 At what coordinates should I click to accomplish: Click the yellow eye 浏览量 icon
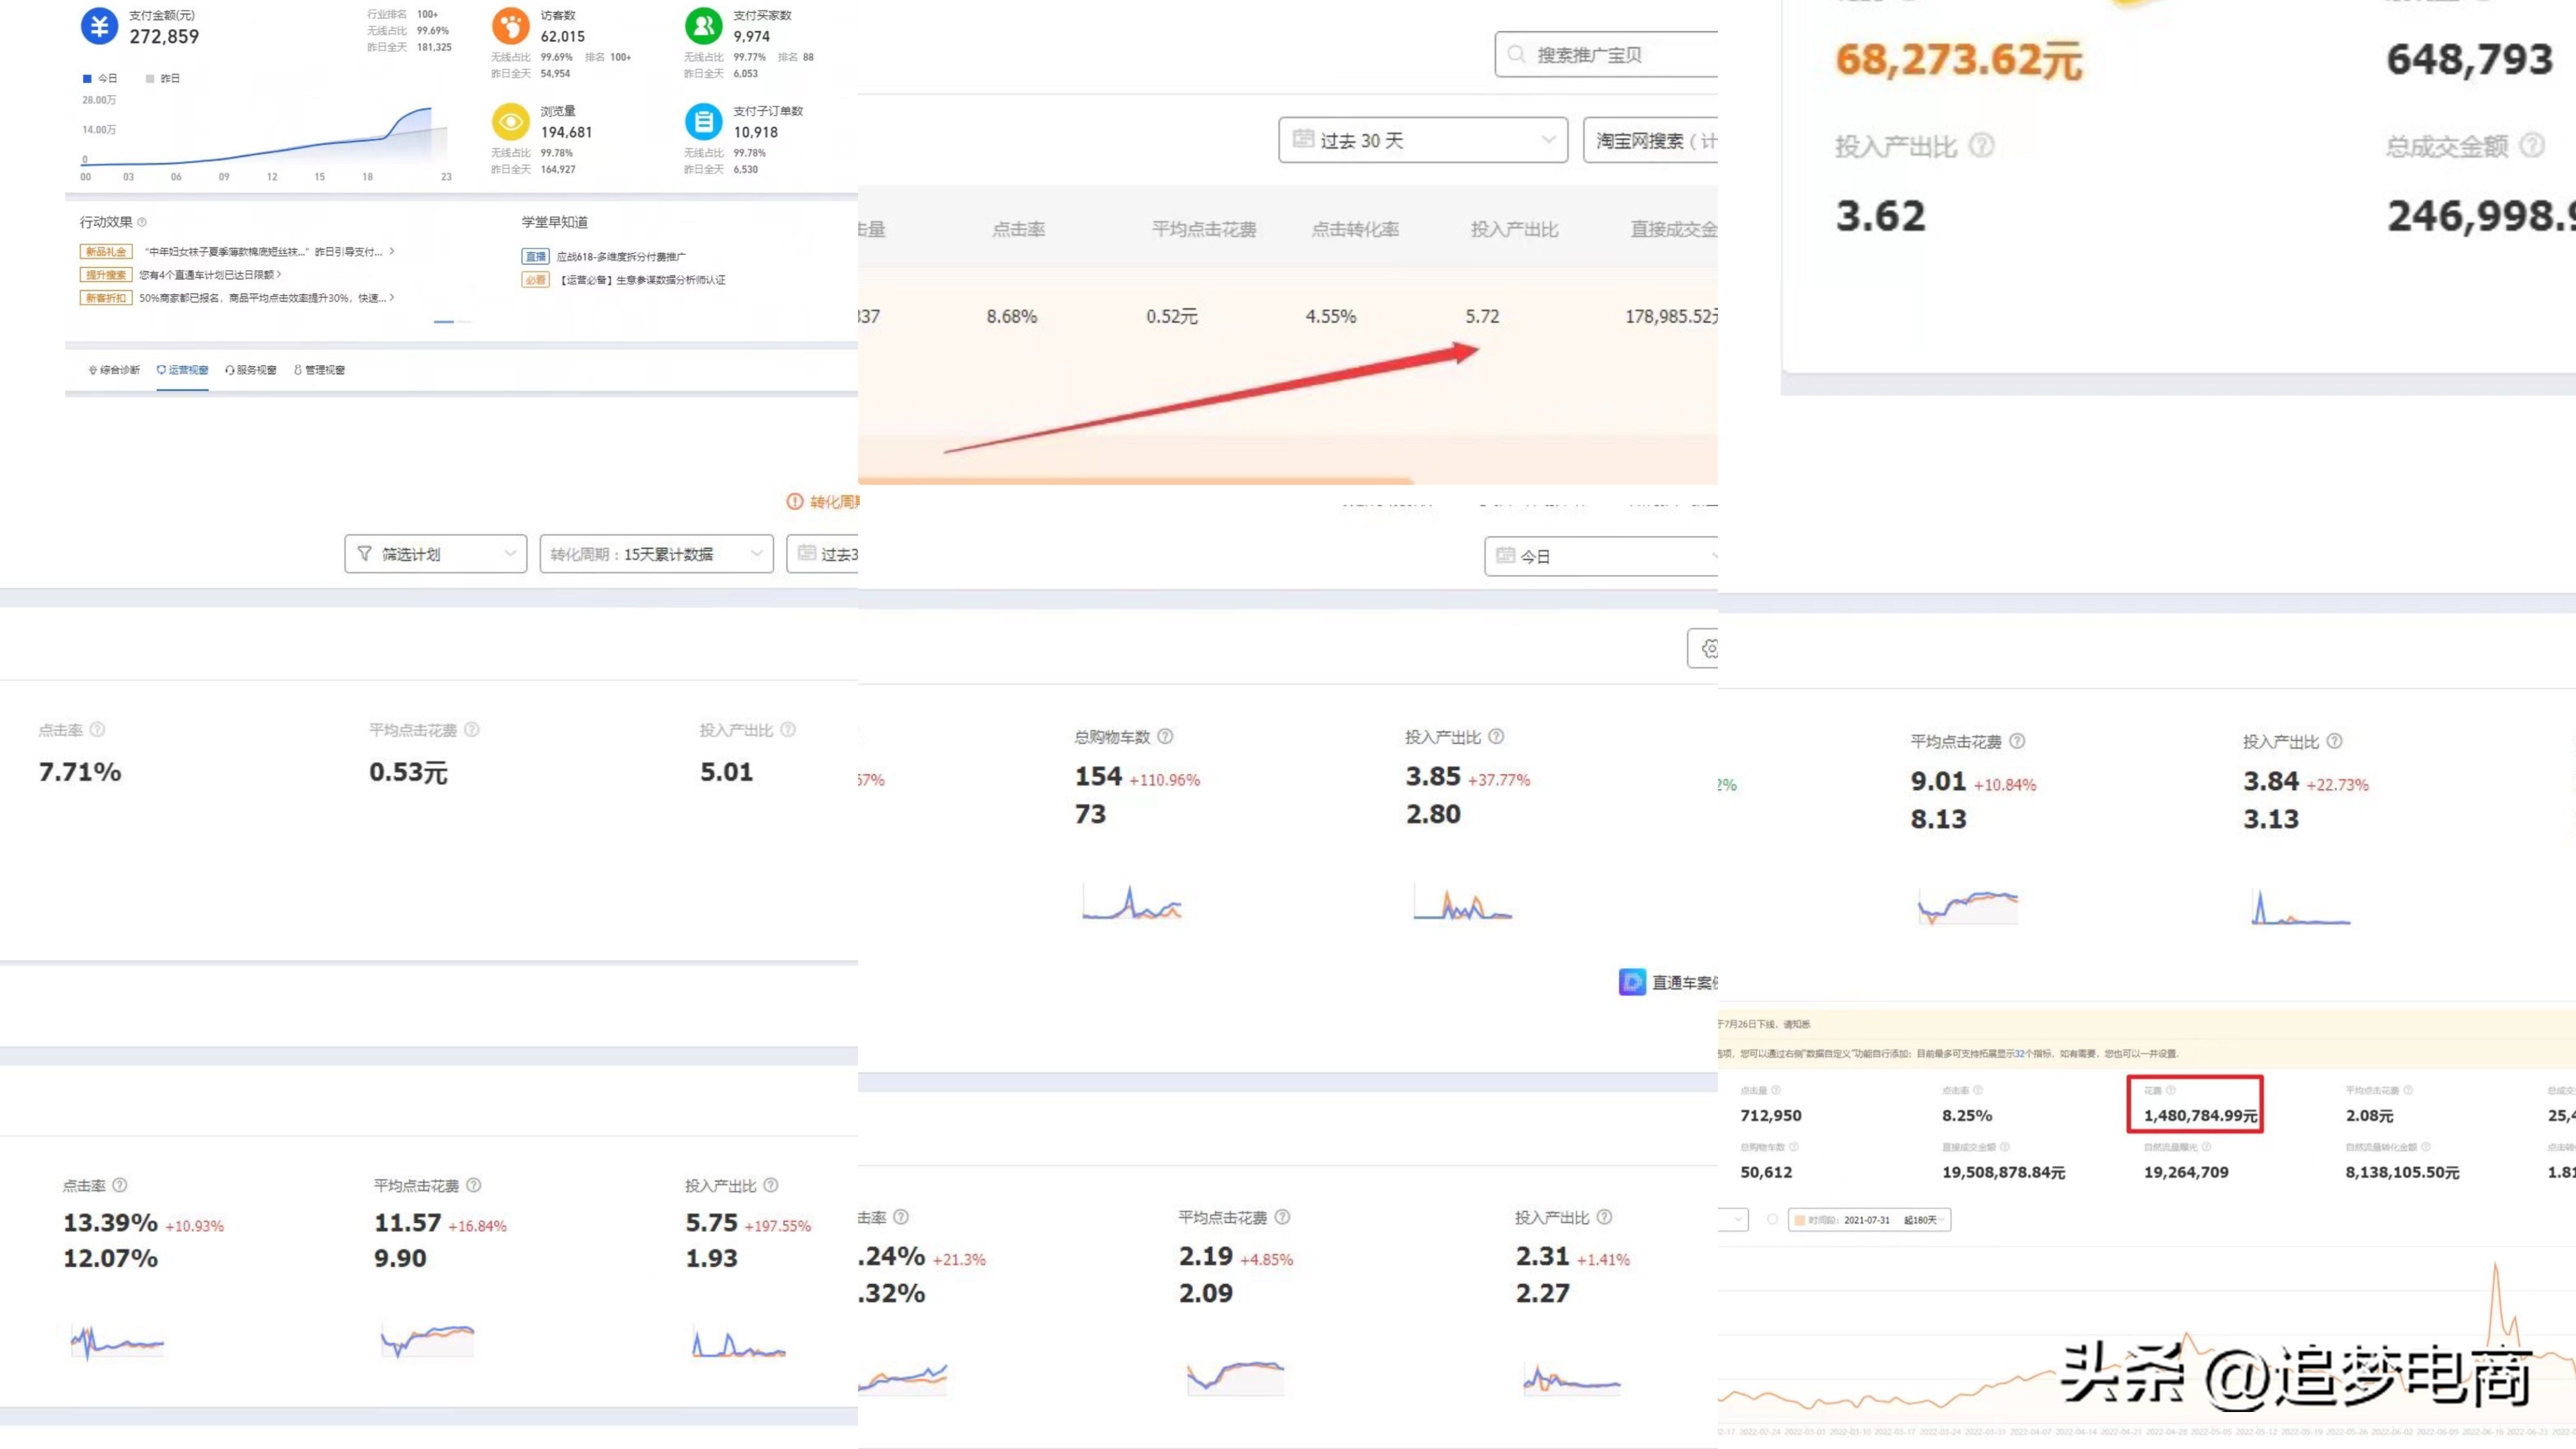510,122
